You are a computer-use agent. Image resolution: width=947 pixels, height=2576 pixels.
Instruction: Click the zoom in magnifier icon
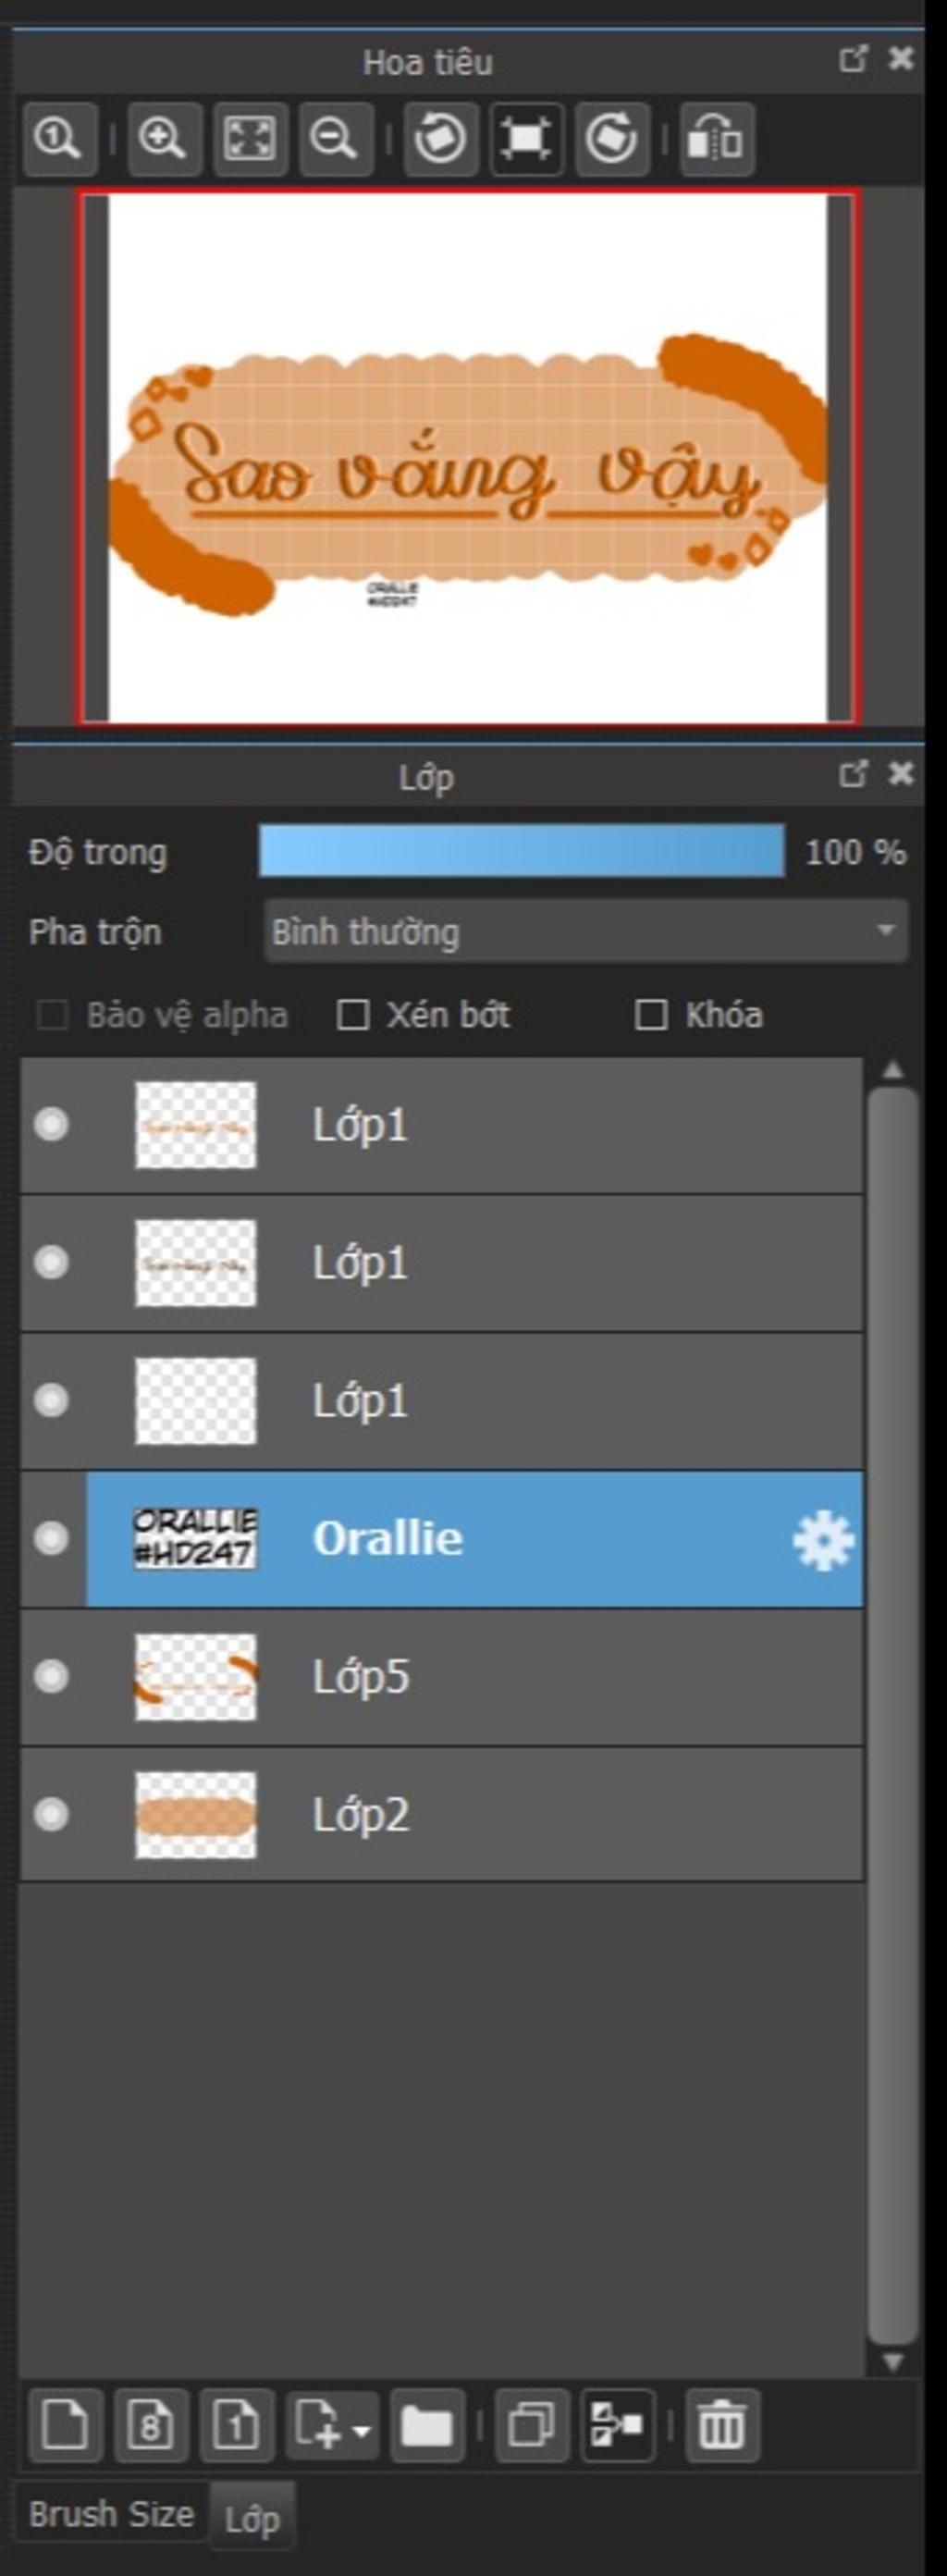pos(163,138)
